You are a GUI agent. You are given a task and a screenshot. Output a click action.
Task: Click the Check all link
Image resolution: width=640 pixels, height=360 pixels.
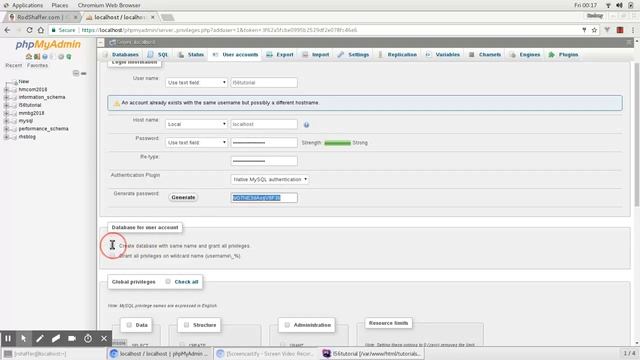coord(186,282)
